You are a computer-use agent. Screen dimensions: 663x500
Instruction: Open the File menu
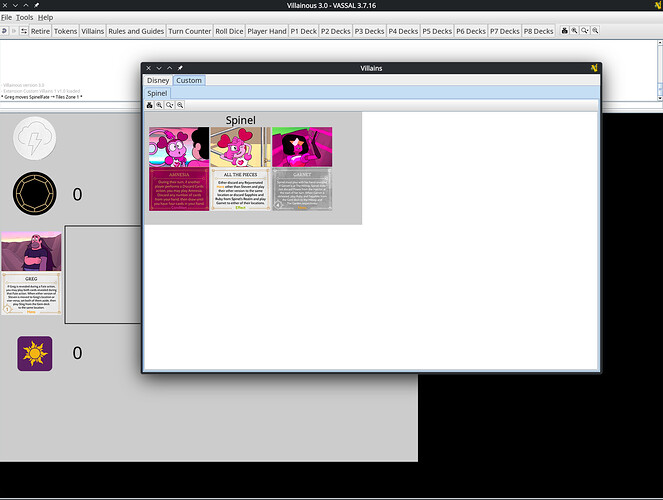[x=6, y=17]
